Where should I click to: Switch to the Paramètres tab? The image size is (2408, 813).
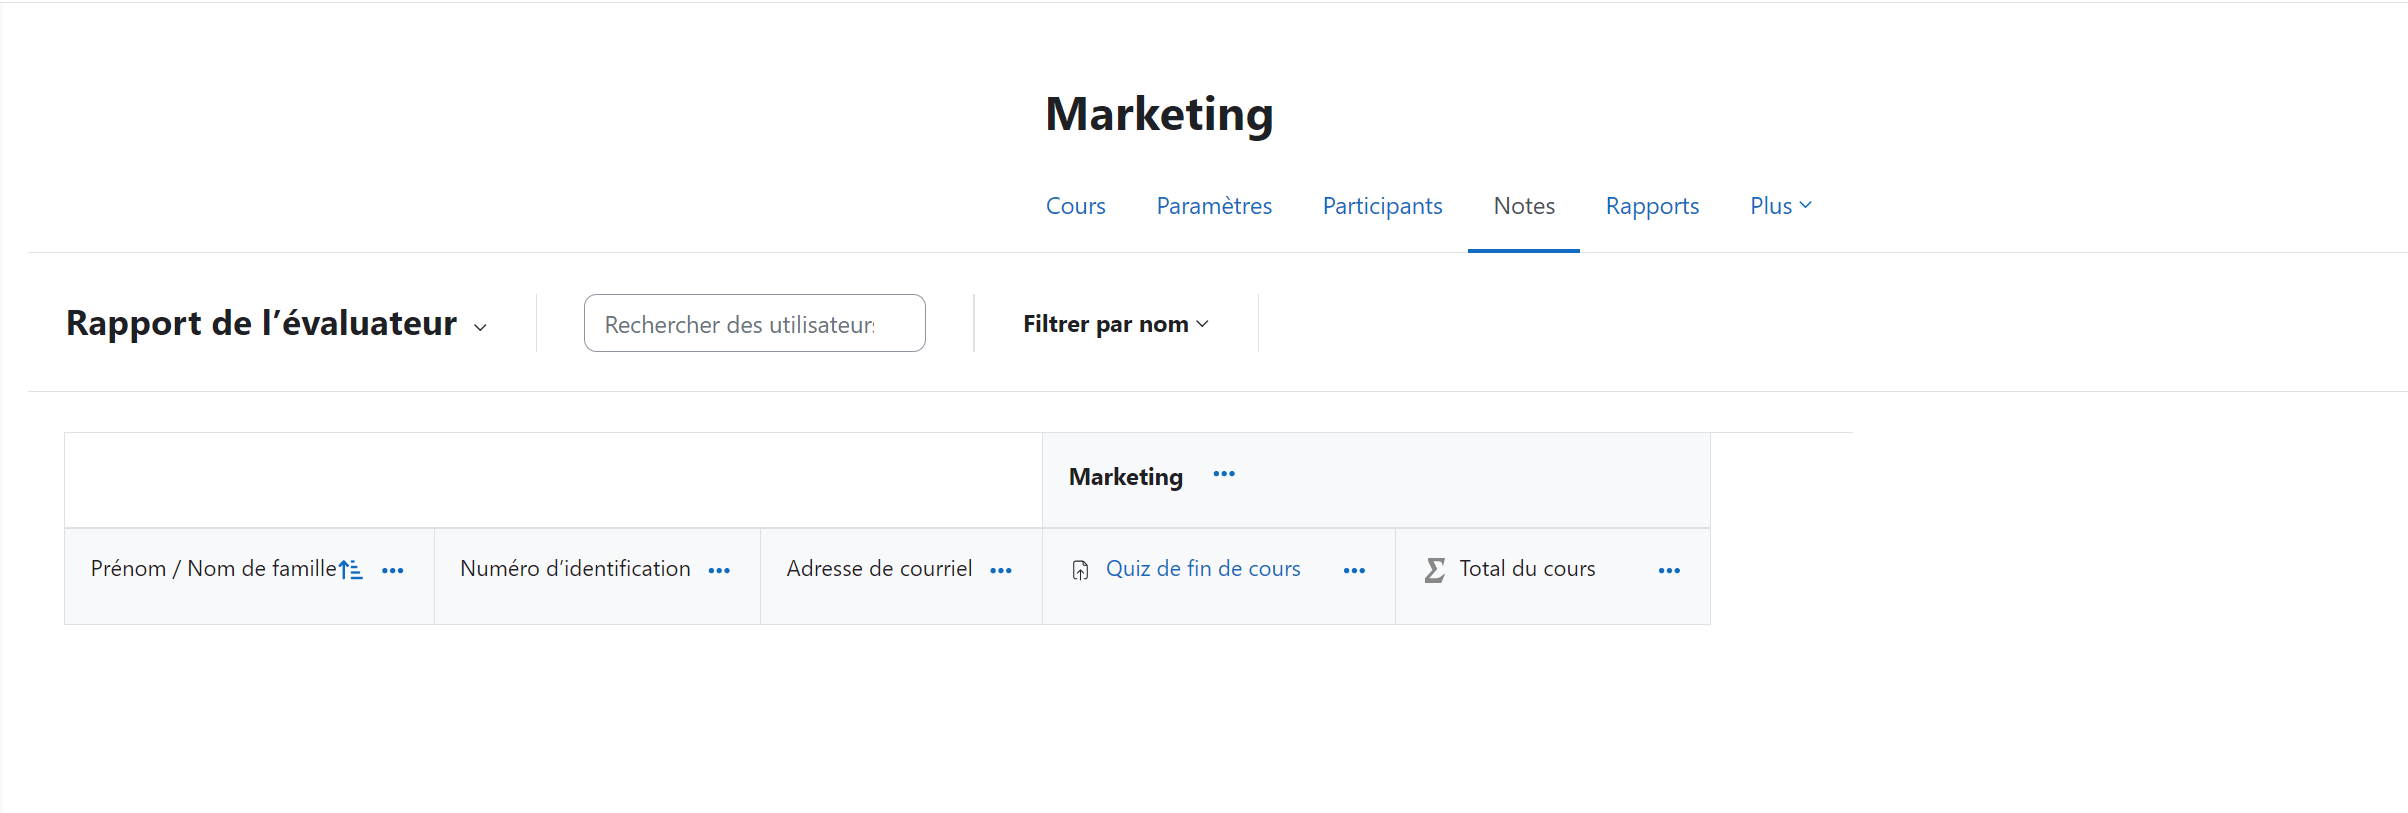(1213, 206)
